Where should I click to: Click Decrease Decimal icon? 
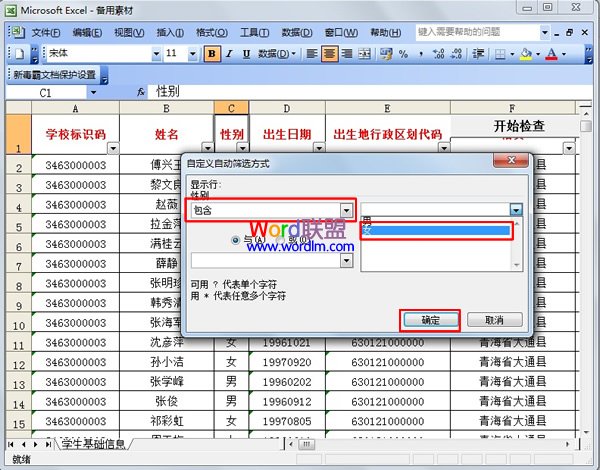coord(456,54)
